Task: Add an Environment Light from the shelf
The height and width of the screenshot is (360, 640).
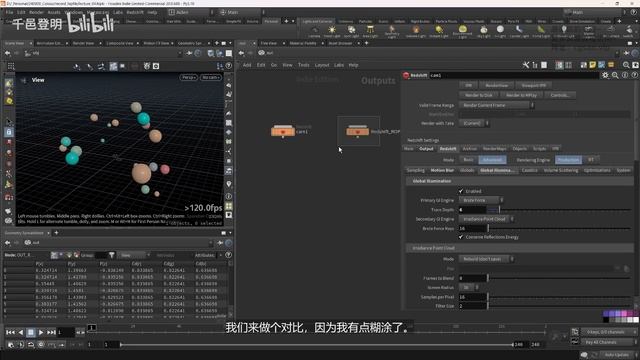Action: point(462,32)
